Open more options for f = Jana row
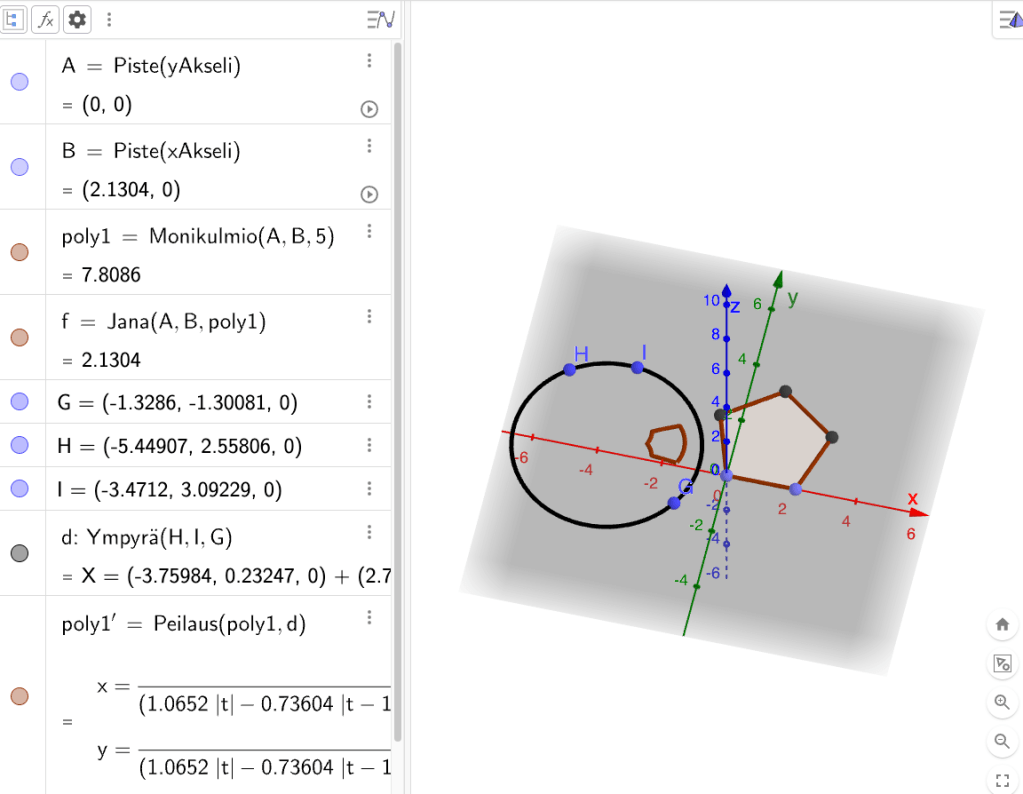The height and width of the screenshot is (794, 1023). (369, 316)
